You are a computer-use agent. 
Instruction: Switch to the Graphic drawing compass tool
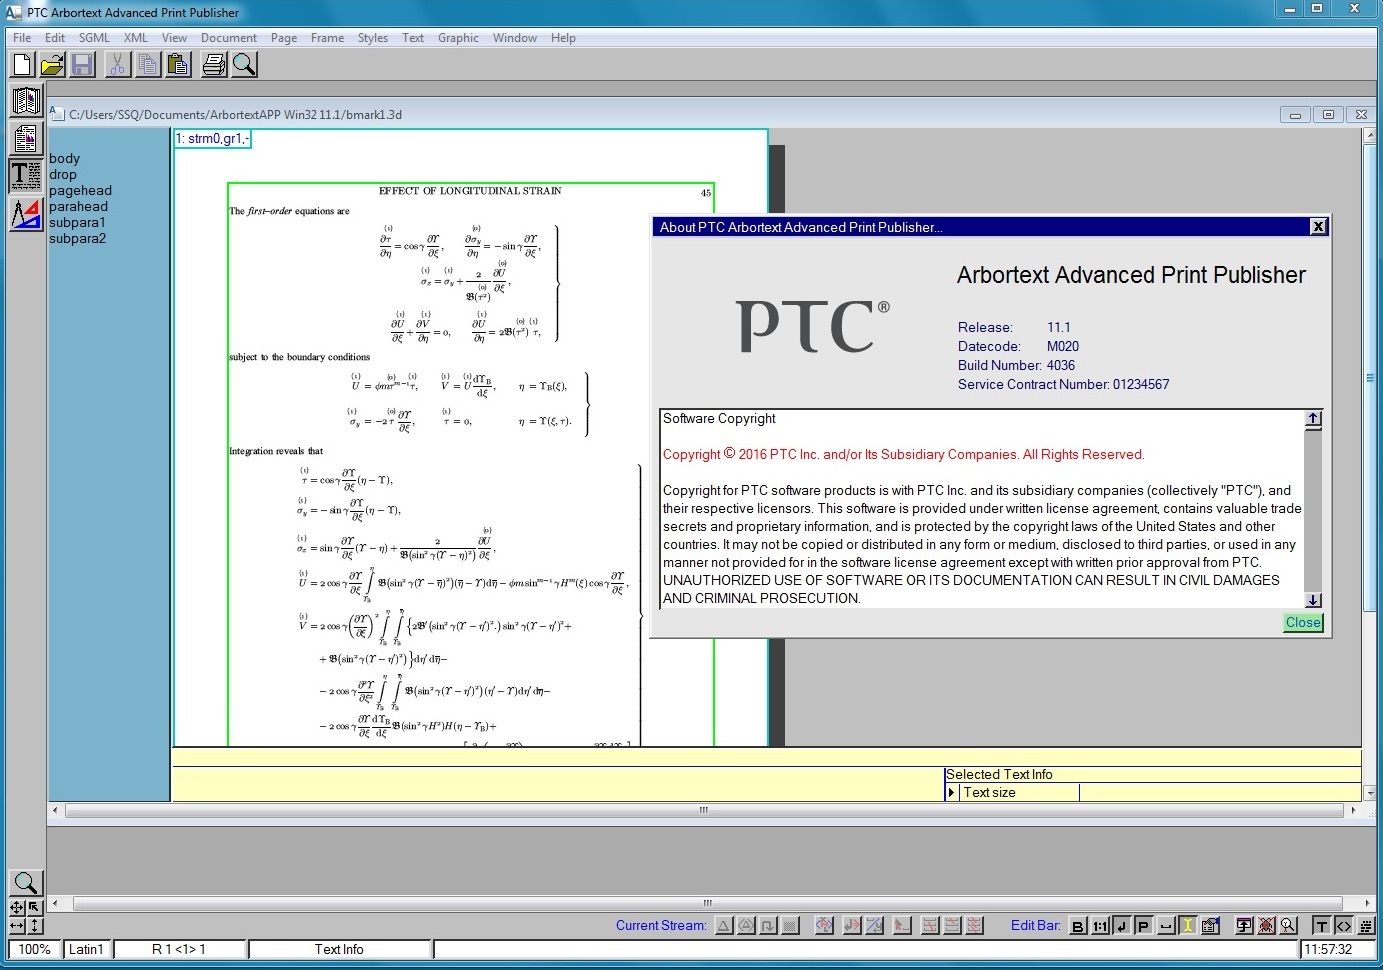tap(26, 213)
